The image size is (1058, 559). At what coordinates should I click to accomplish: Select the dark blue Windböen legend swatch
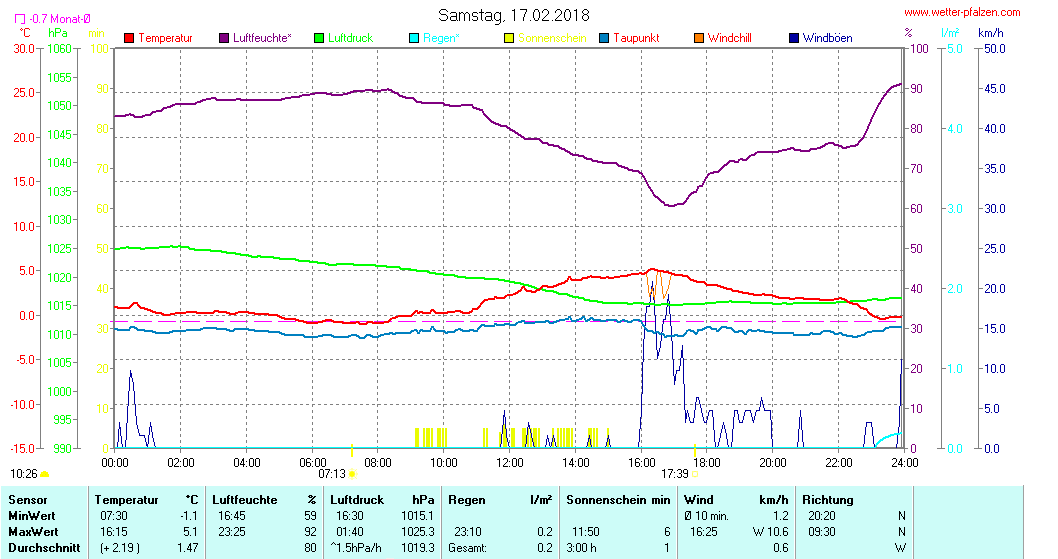click(794, 38)
